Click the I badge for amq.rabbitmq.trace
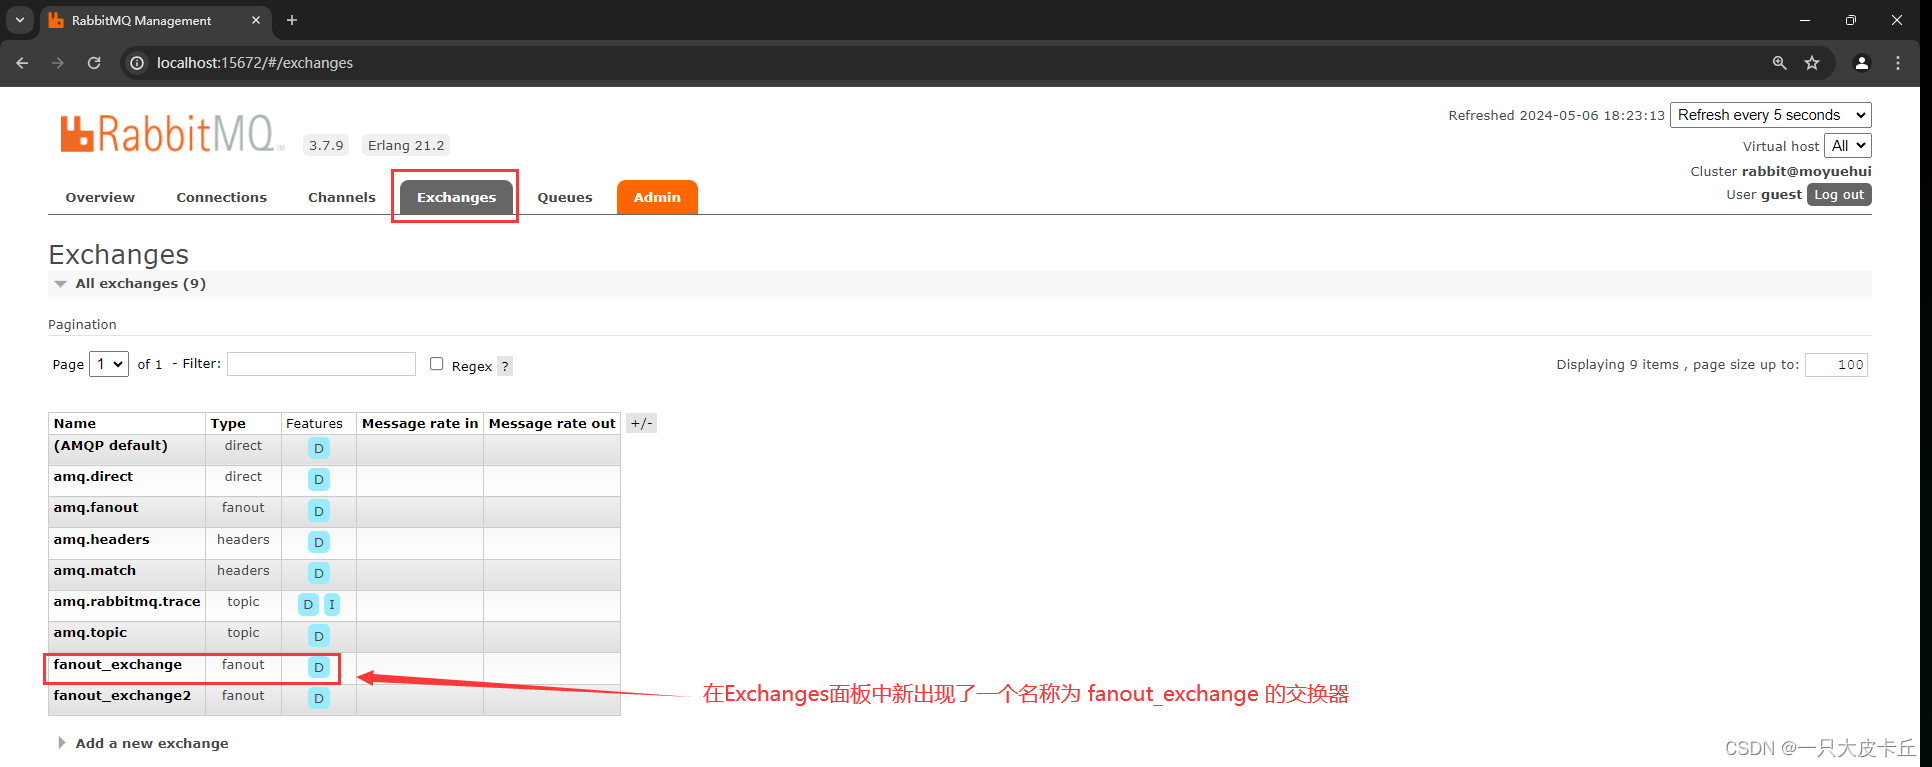This screenshot has height=767, width=1932. coord(332,604)
